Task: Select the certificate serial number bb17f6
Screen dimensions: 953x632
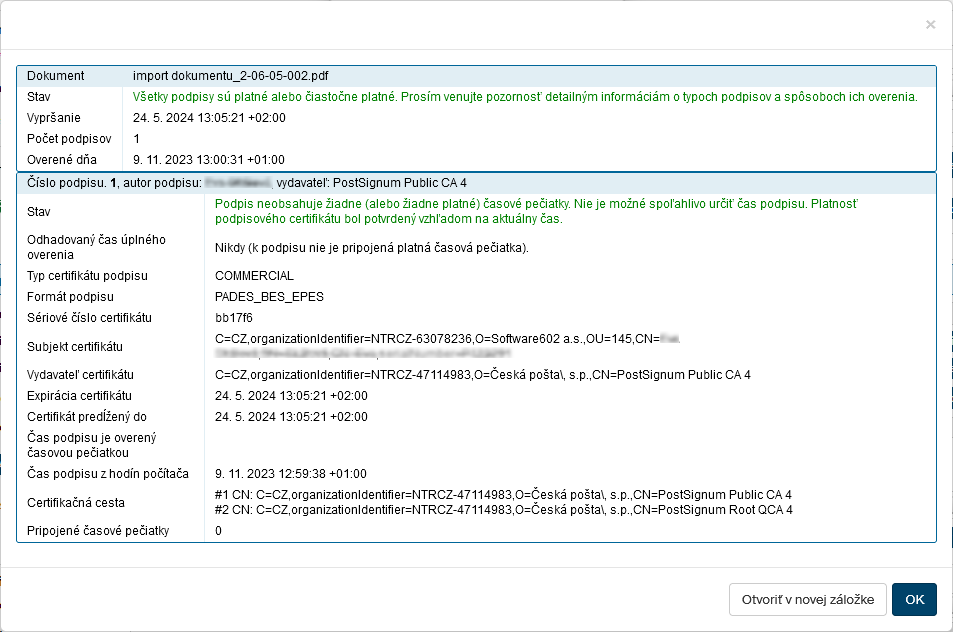Action: (x=234, y=318)
